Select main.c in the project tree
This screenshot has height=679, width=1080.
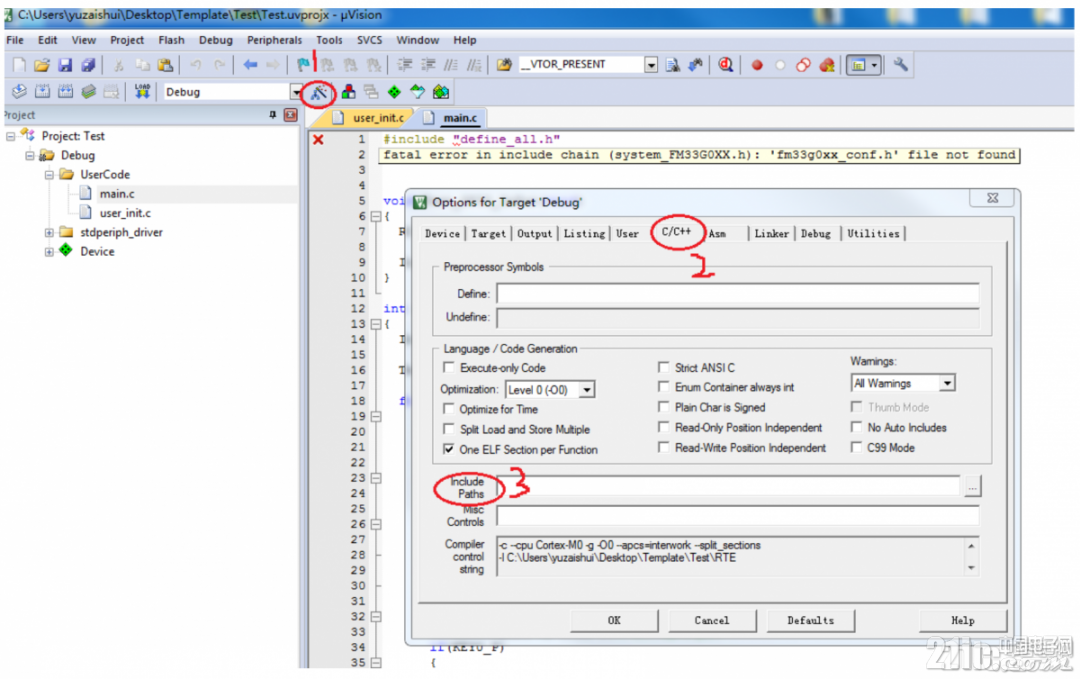[x=116, y=194]
